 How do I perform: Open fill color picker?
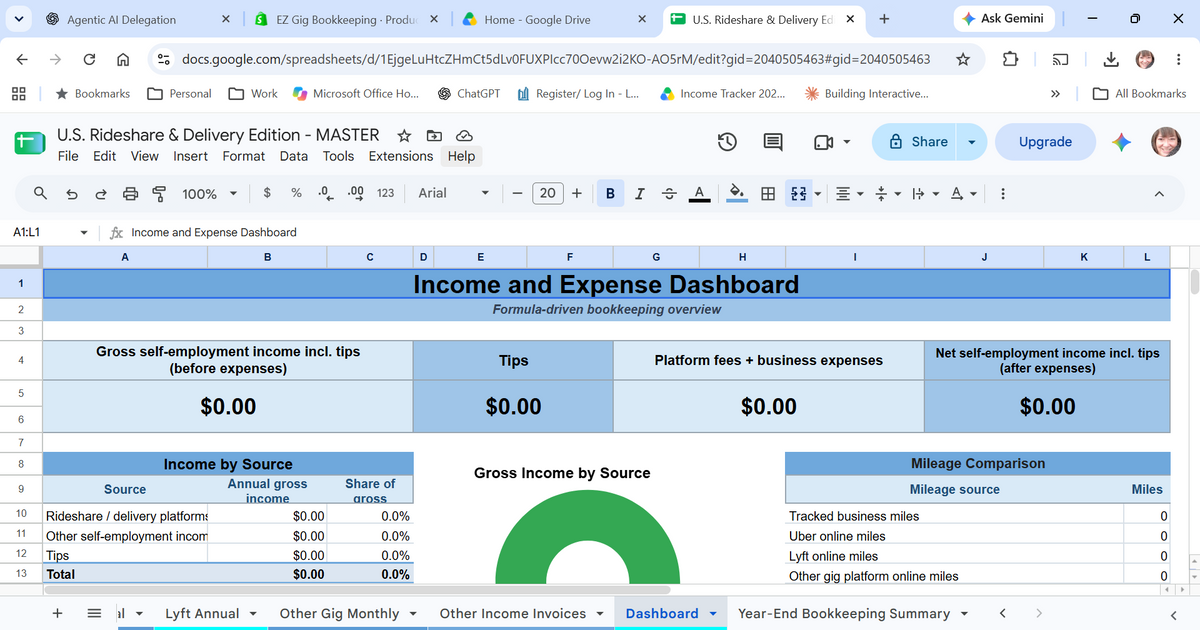[x=736, y=194]
